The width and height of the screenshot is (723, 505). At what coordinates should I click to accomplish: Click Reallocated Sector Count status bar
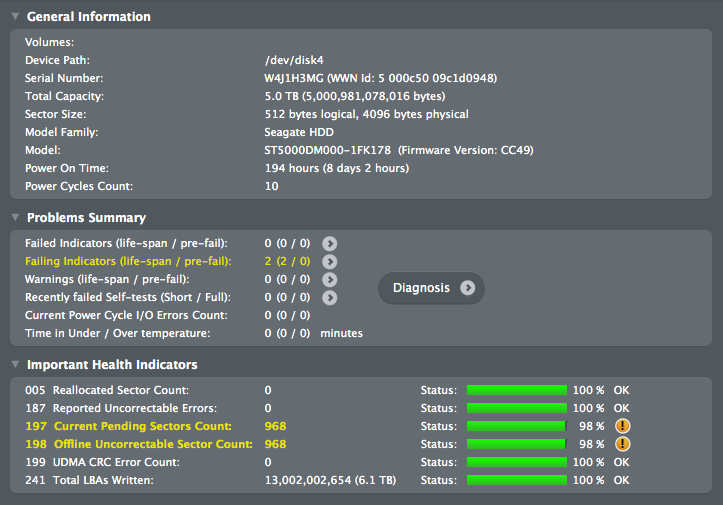point(517,390)
